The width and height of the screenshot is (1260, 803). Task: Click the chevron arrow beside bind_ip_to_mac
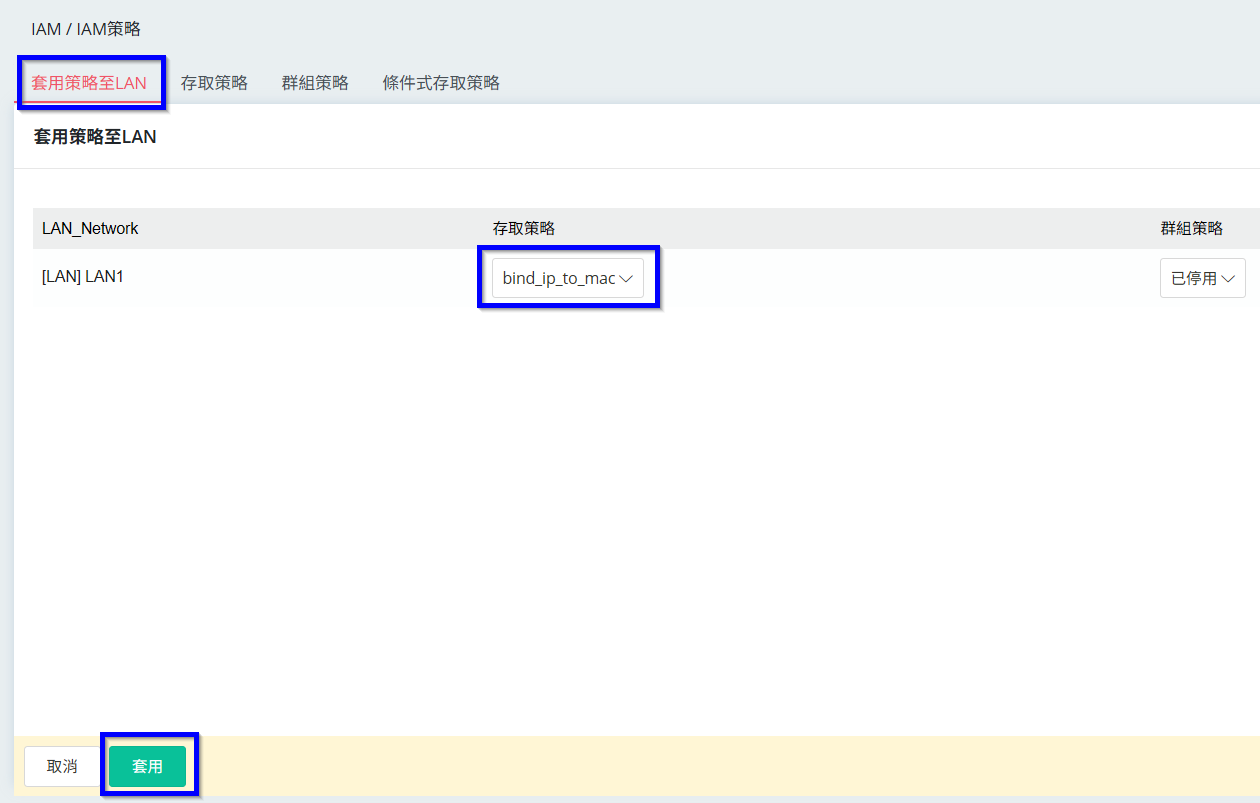[x=627, y=279]
